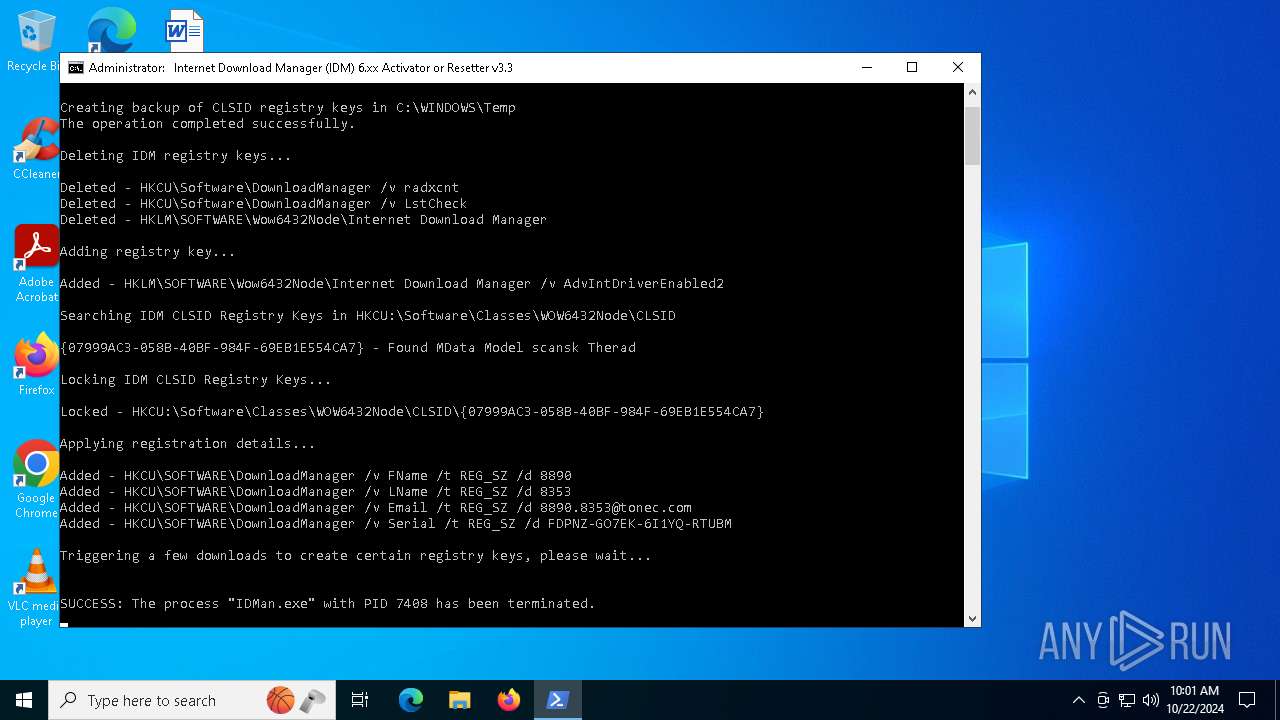This screenshot has height=720, width=1280.
Task: Launch the CCleaner desktop shortcut
Action: click(x=36, y=150)
